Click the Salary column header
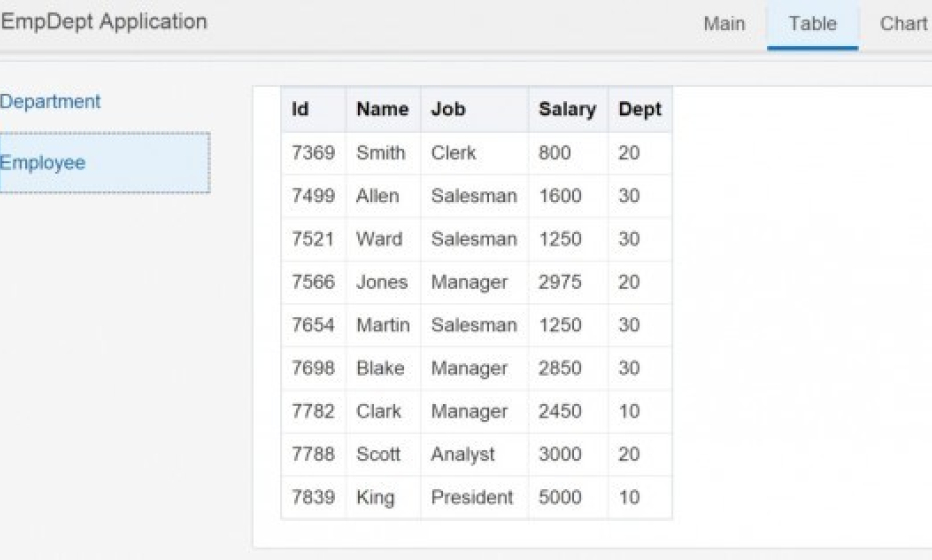Viewport: 932px width, 560px height. [x=567, y=110]
